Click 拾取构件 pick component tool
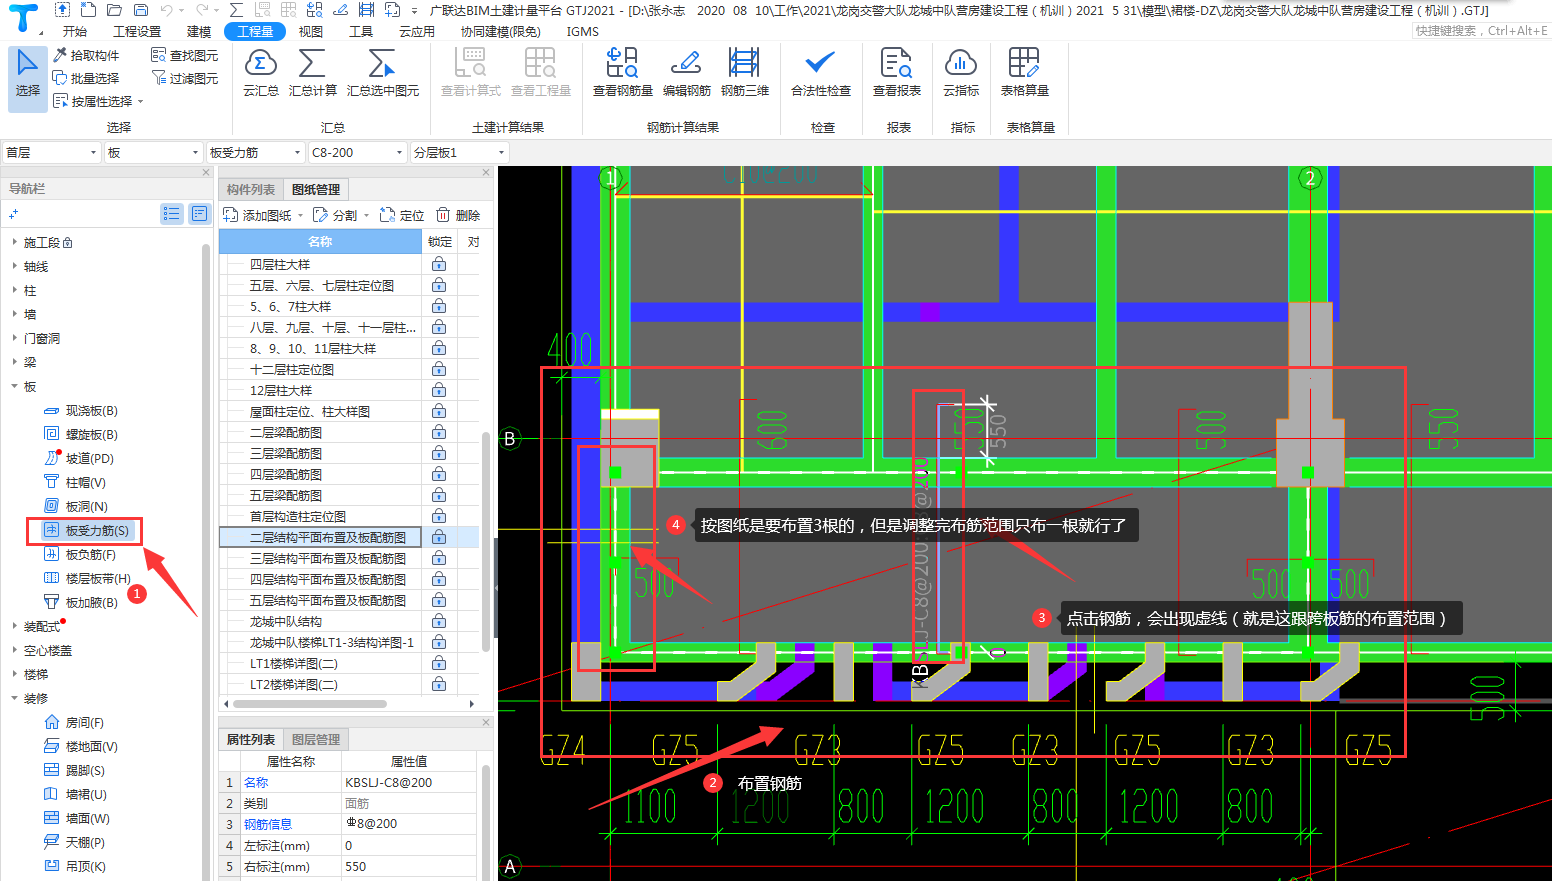 [86, 55]
